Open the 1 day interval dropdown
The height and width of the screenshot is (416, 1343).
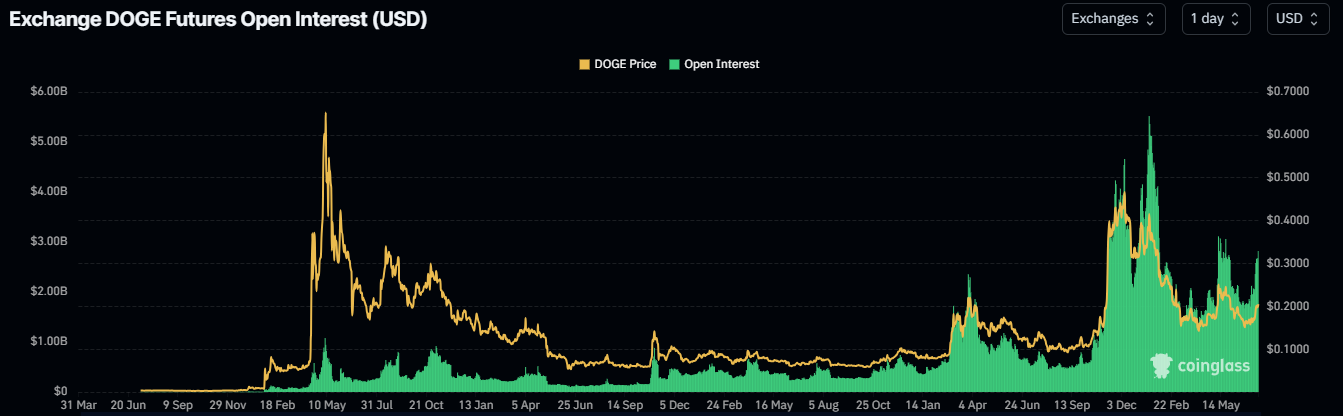(x=1216, y=19)
